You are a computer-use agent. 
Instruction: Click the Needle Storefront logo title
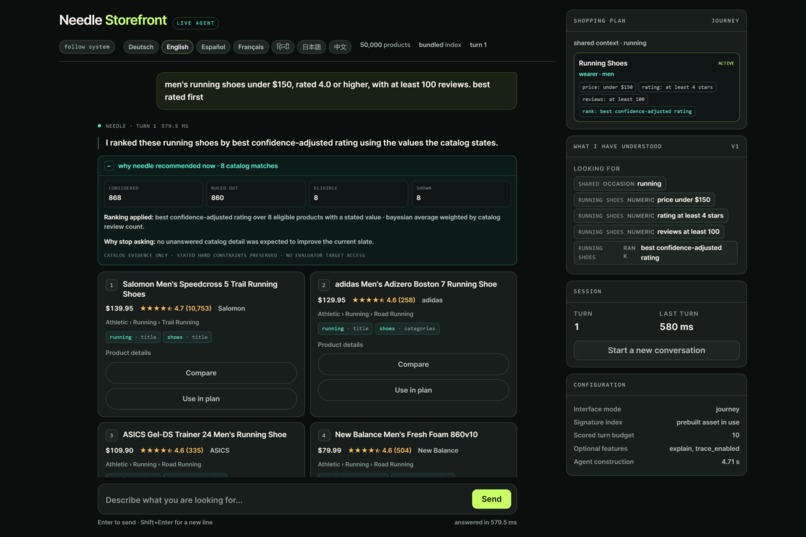pyautogui.click(x=113, y=21)
